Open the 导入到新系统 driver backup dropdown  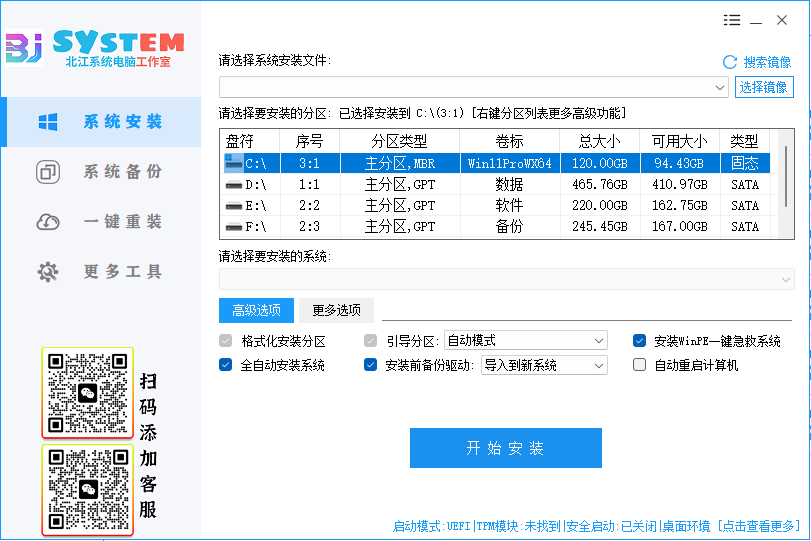click(x=544, y=365)
